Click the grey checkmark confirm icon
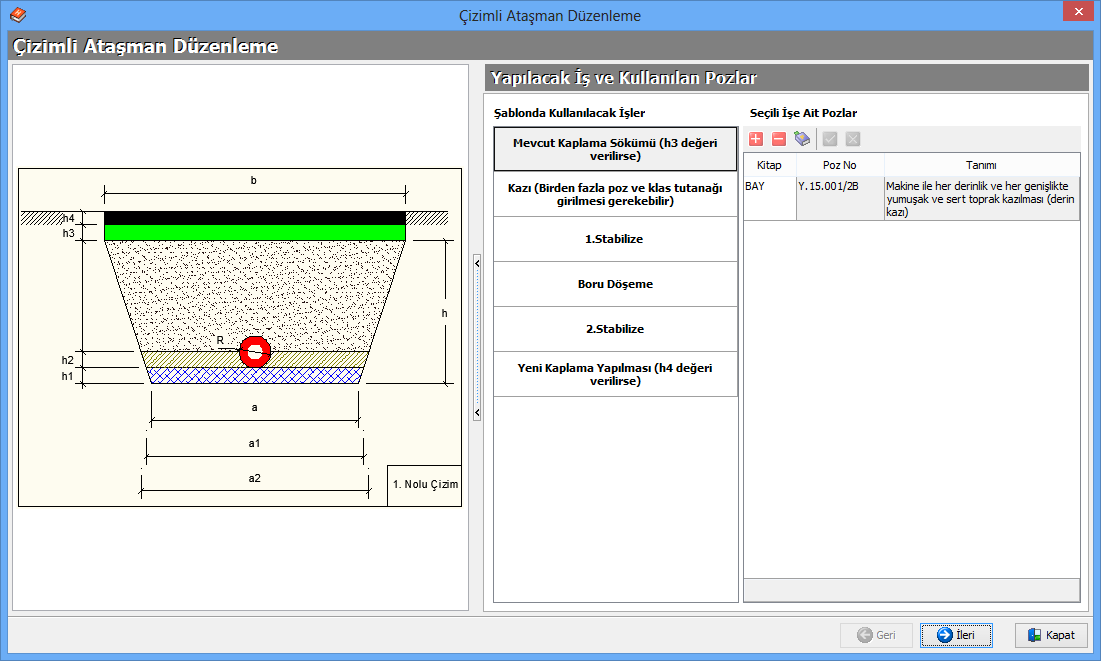 (x=830, y=139)
